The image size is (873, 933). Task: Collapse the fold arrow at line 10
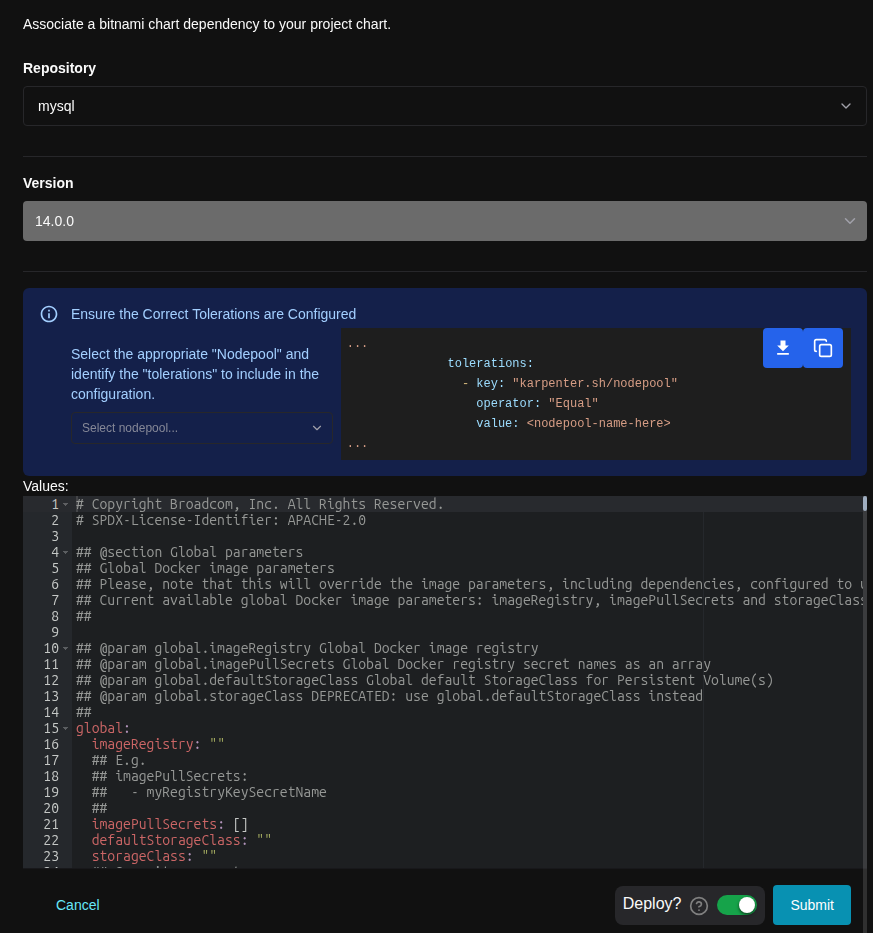coord(65,649)
